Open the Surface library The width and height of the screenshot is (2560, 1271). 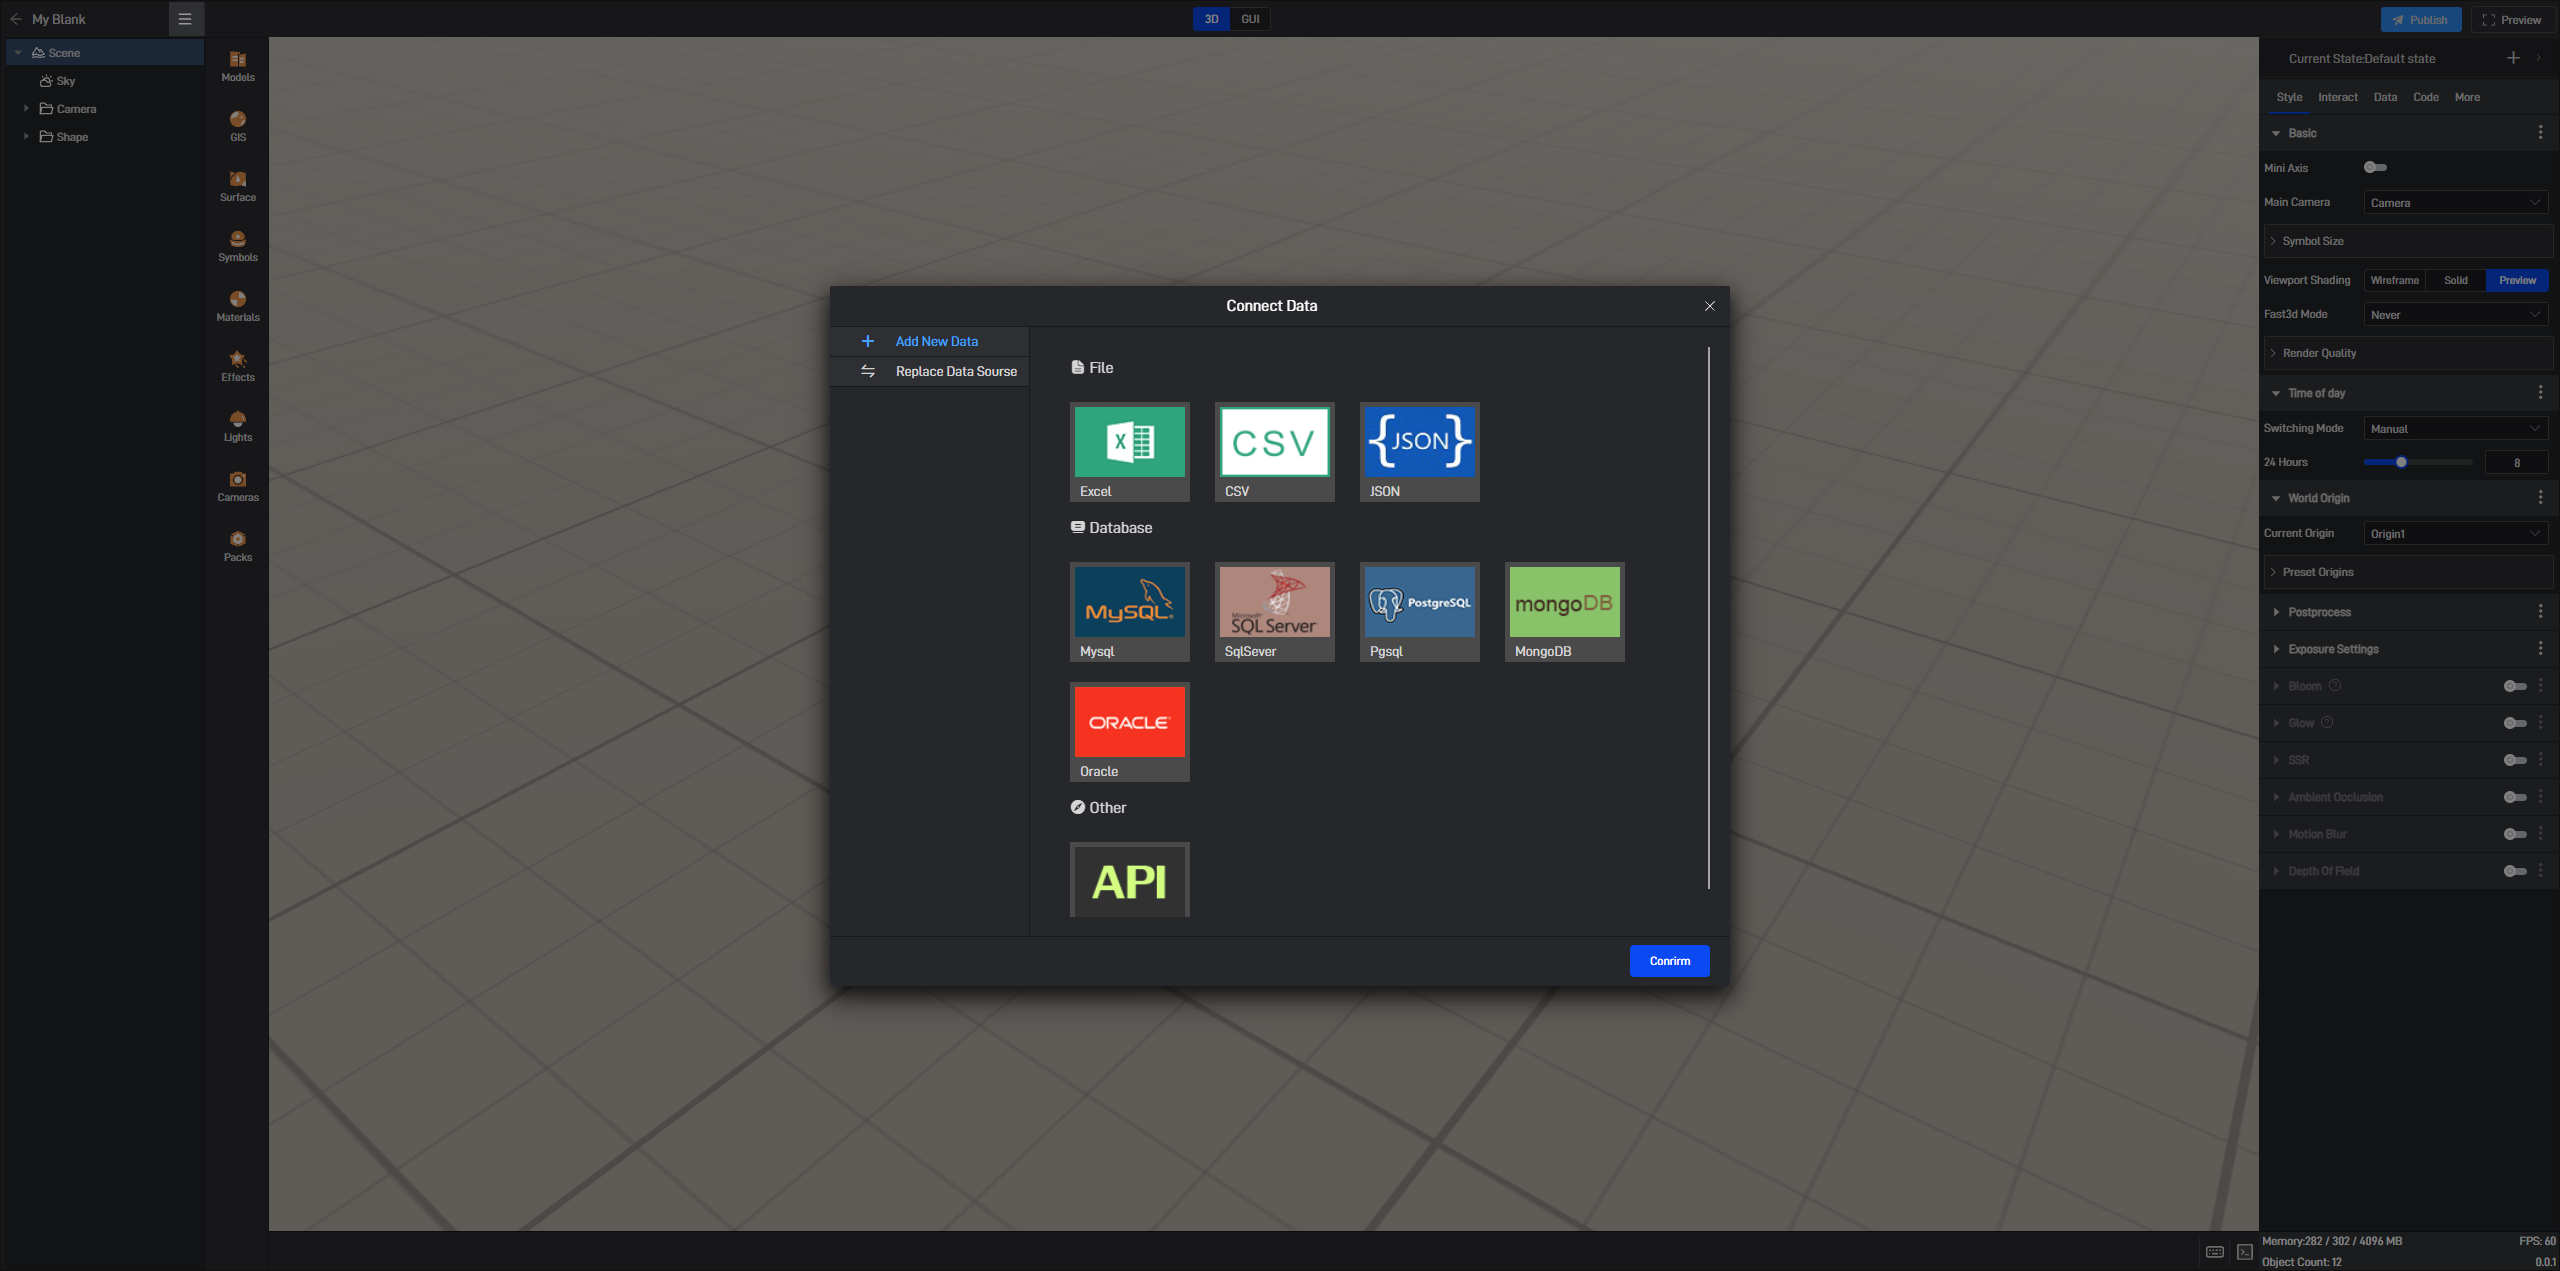tap(238, 186)
